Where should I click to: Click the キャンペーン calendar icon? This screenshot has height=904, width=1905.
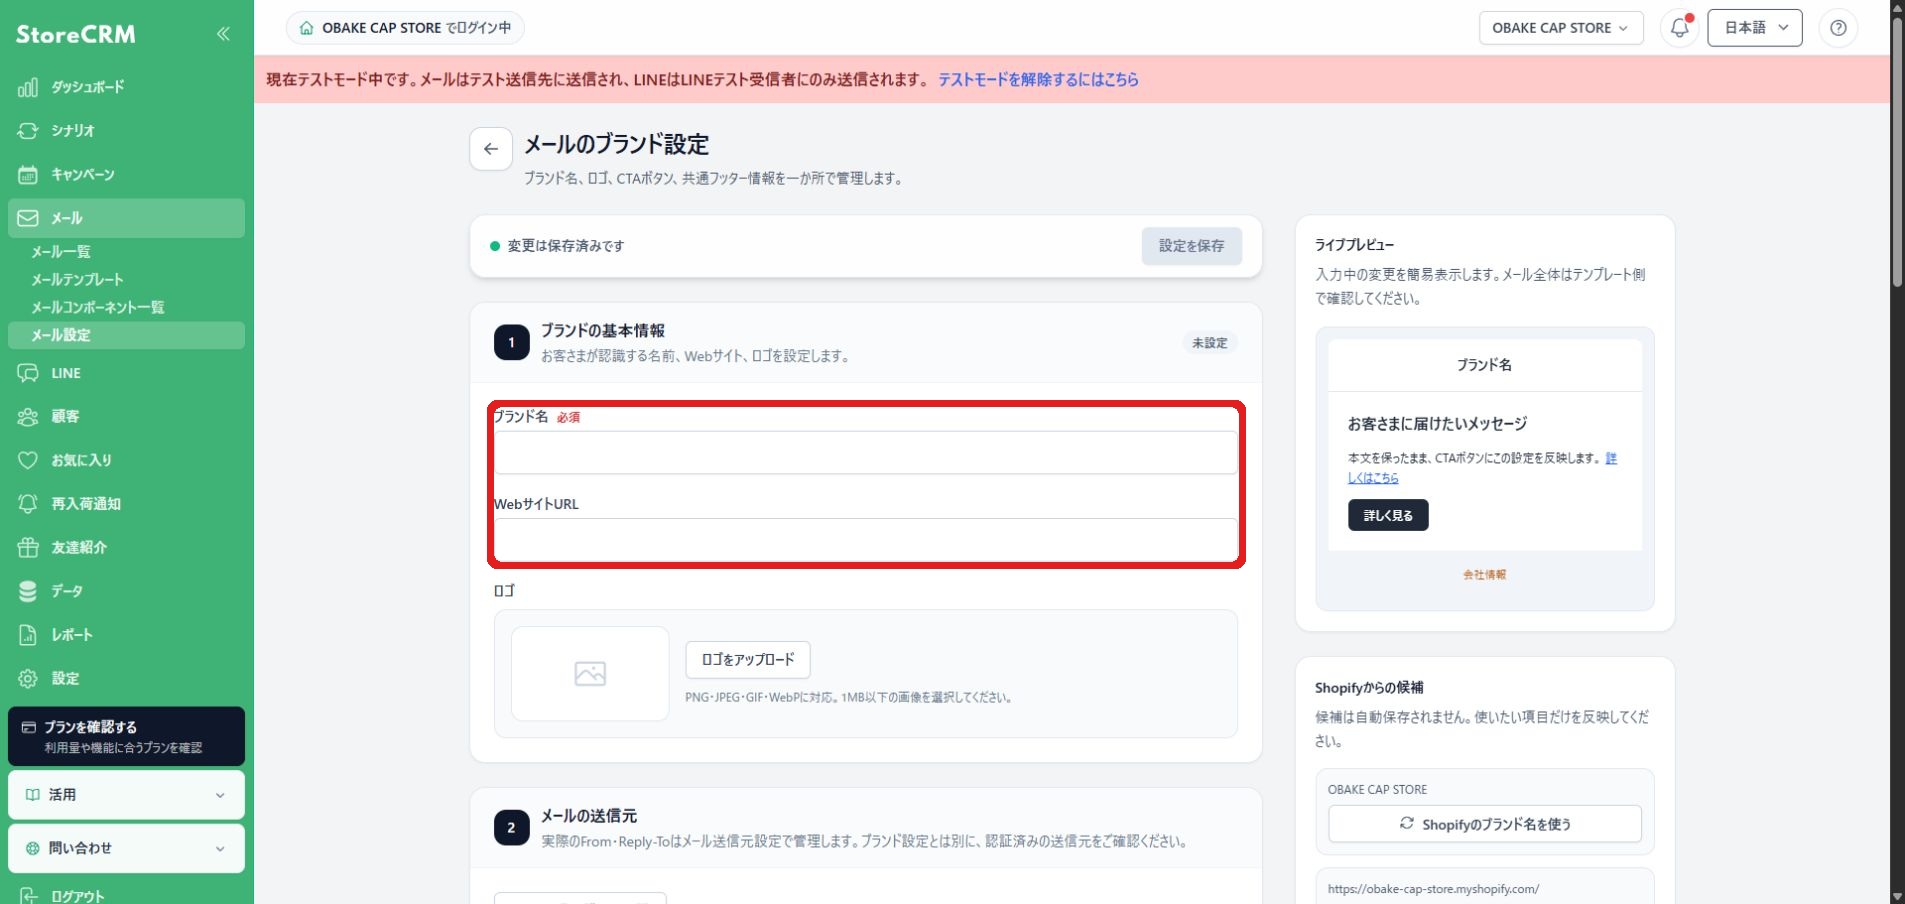(28, 175)
